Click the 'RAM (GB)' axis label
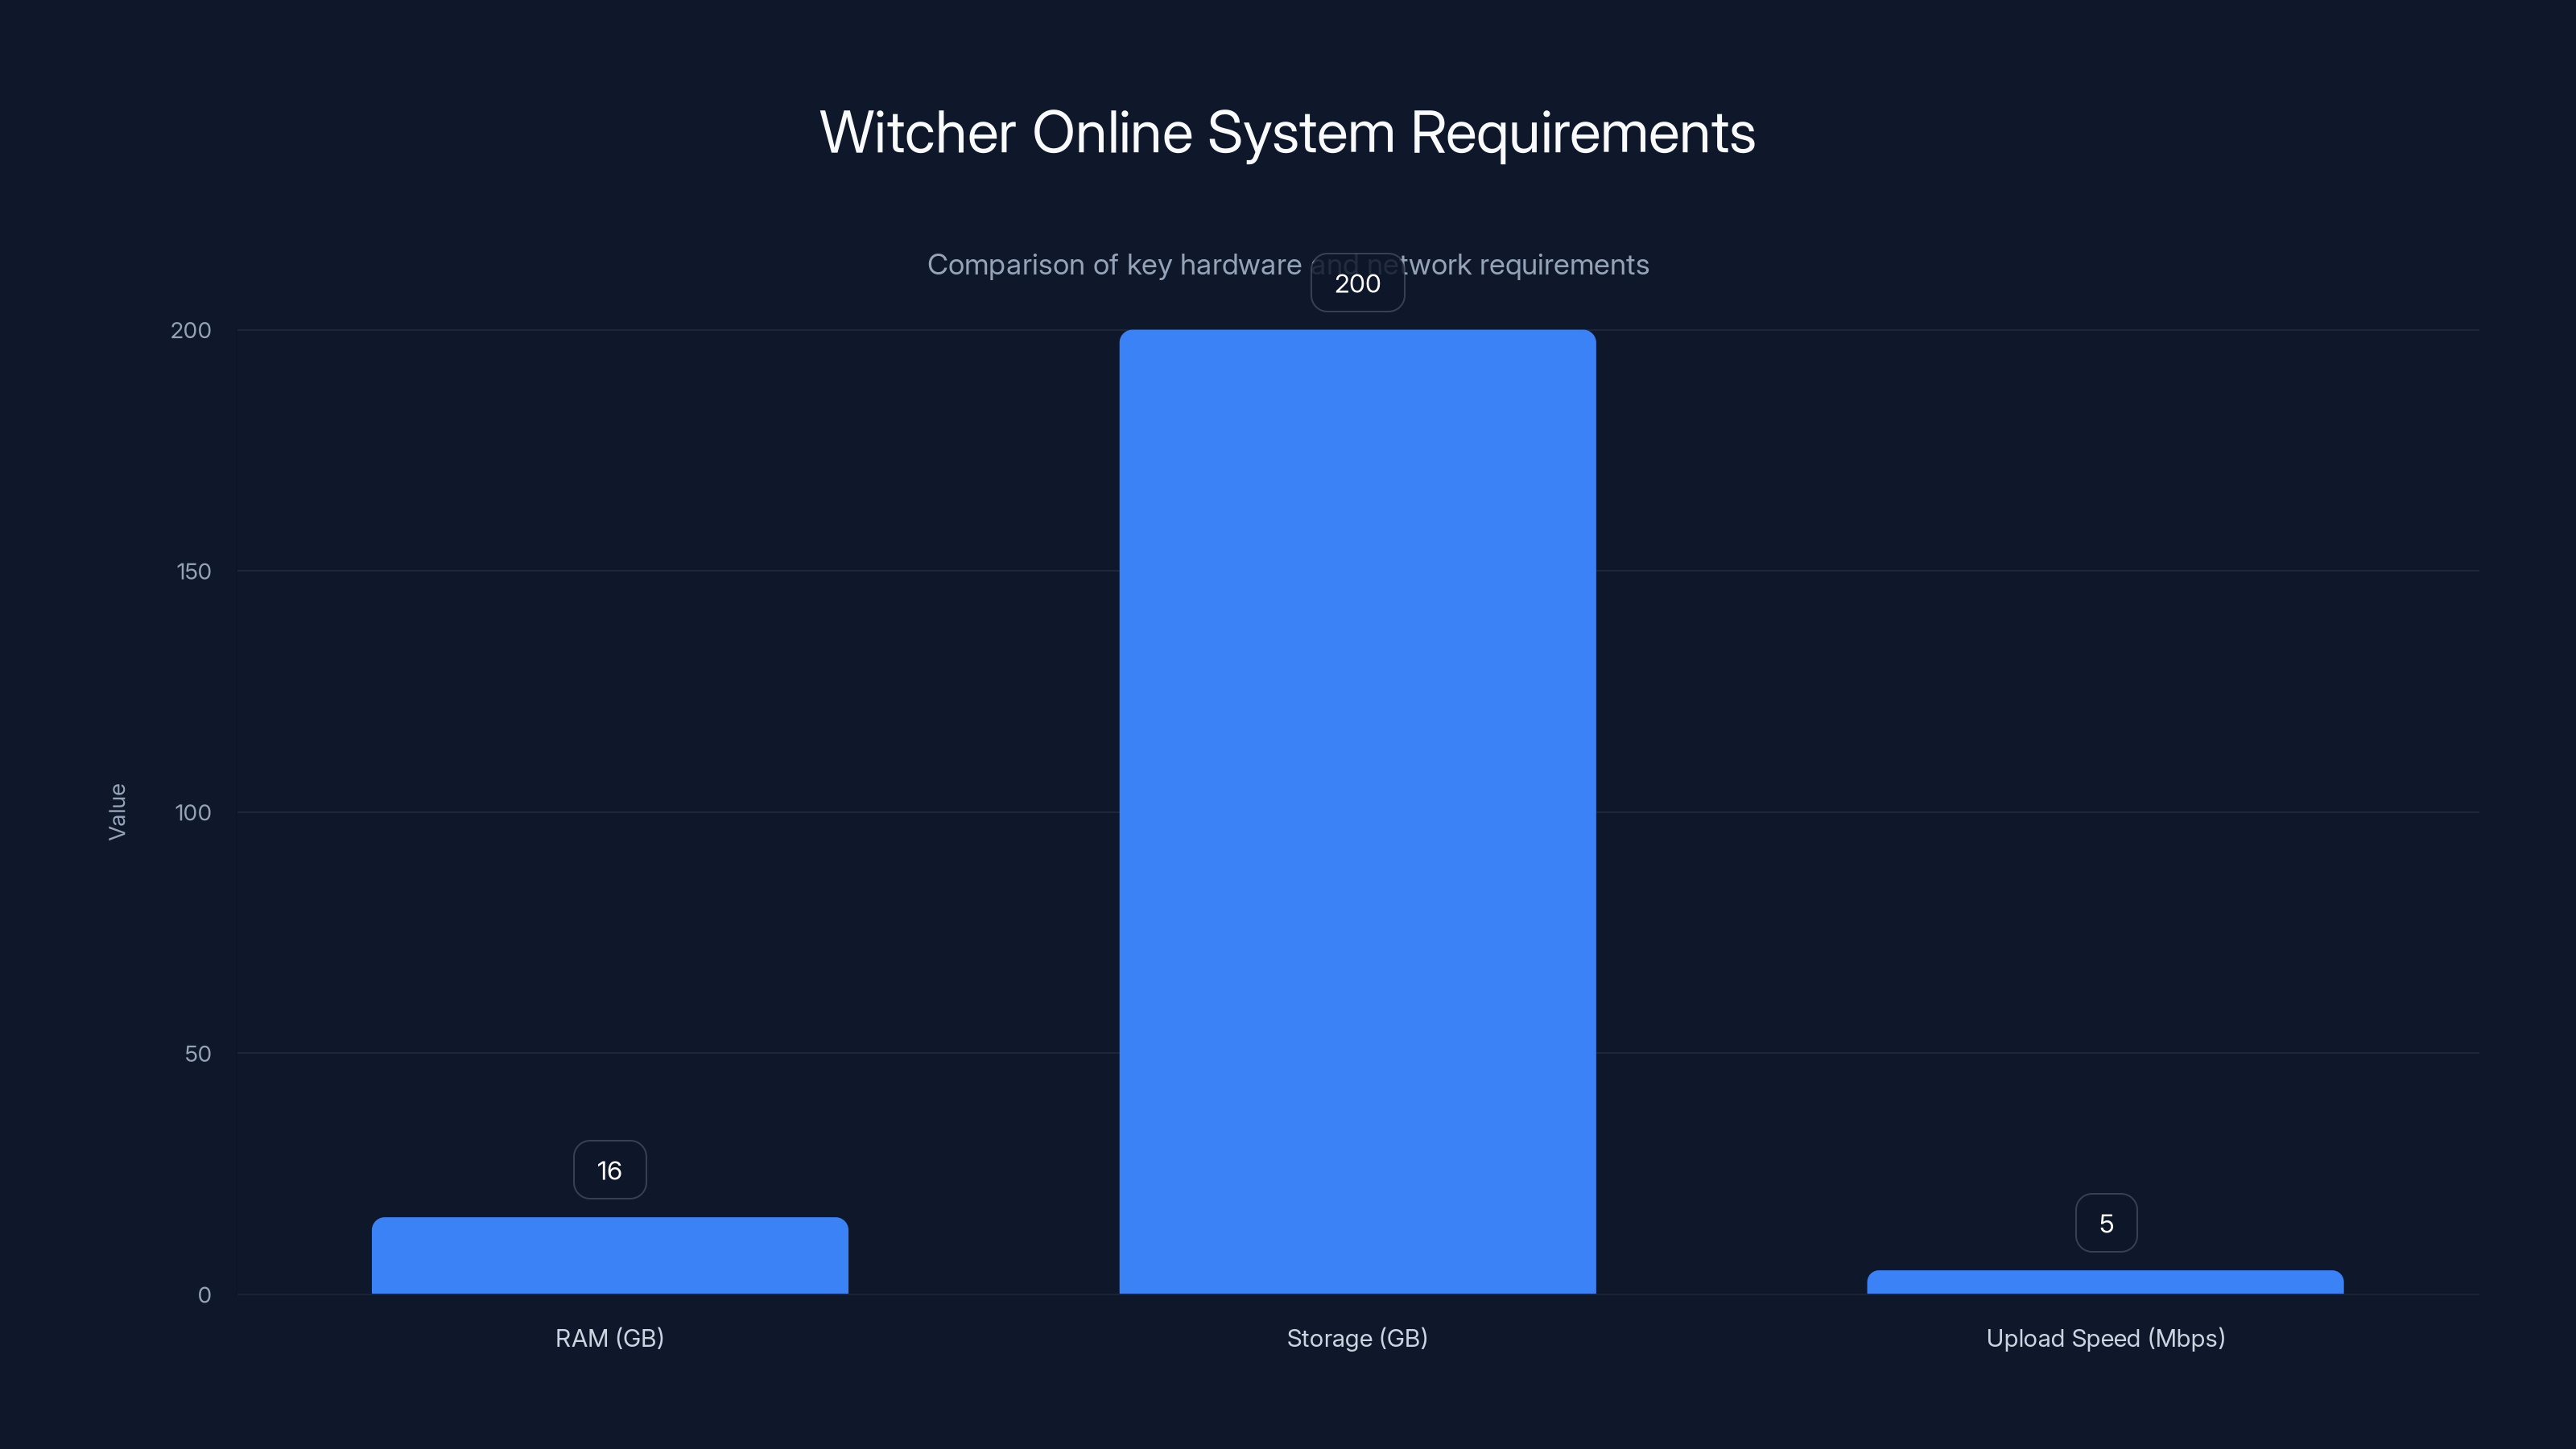Image resolution: width=2576 pixels, height=1449 pixels. click(610, 1338)
